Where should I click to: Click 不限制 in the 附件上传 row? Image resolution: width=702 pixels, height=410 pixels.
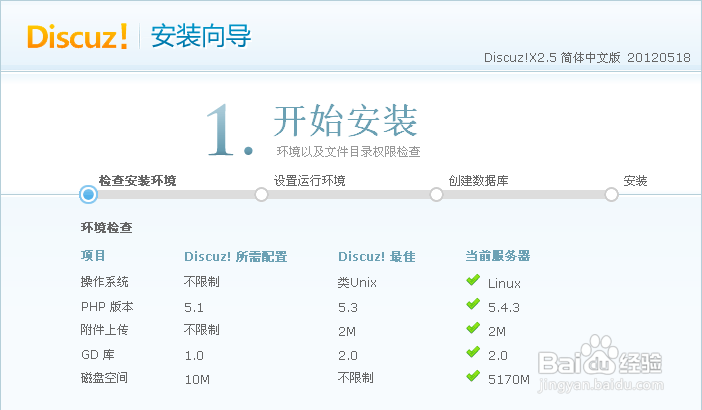click(201, 330)
